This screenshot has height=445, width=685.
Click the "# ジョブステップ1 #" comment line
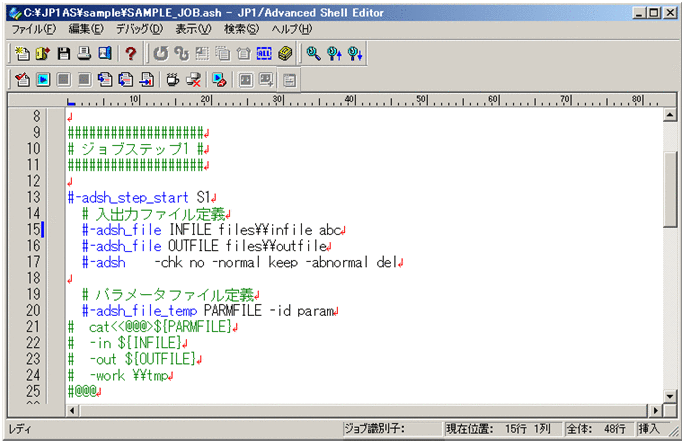(136, 149)
